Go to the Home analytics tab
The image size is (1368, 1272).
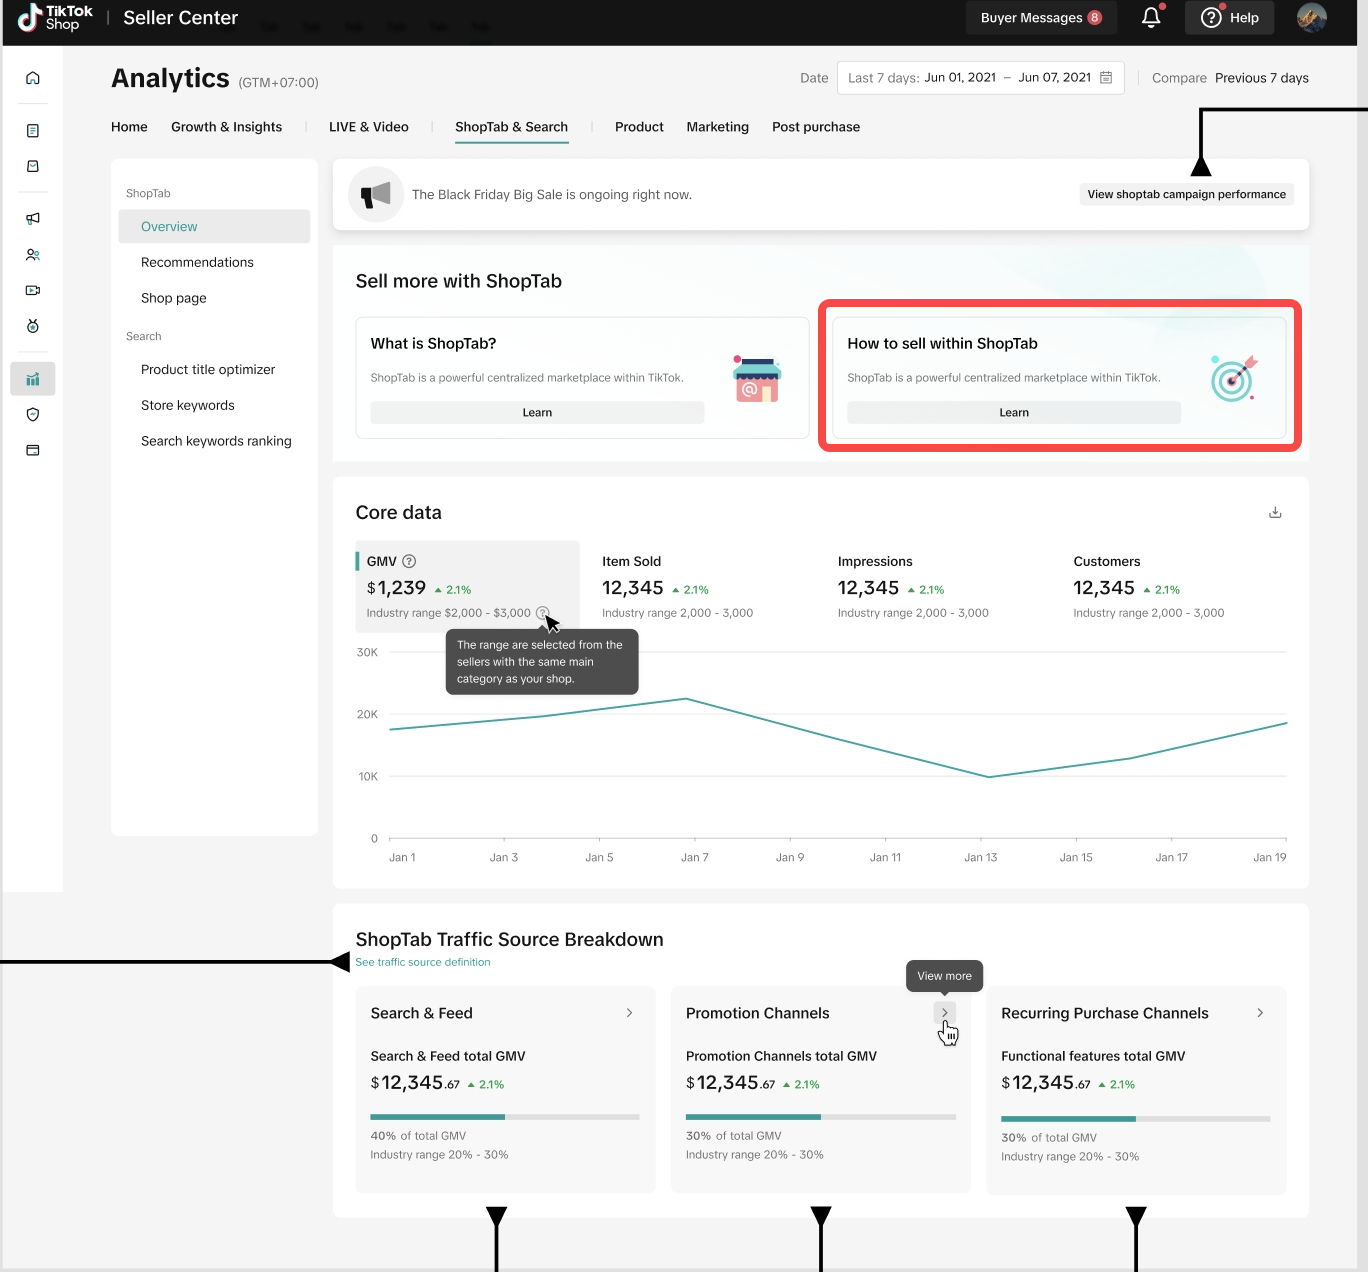(x=129, y=127)
